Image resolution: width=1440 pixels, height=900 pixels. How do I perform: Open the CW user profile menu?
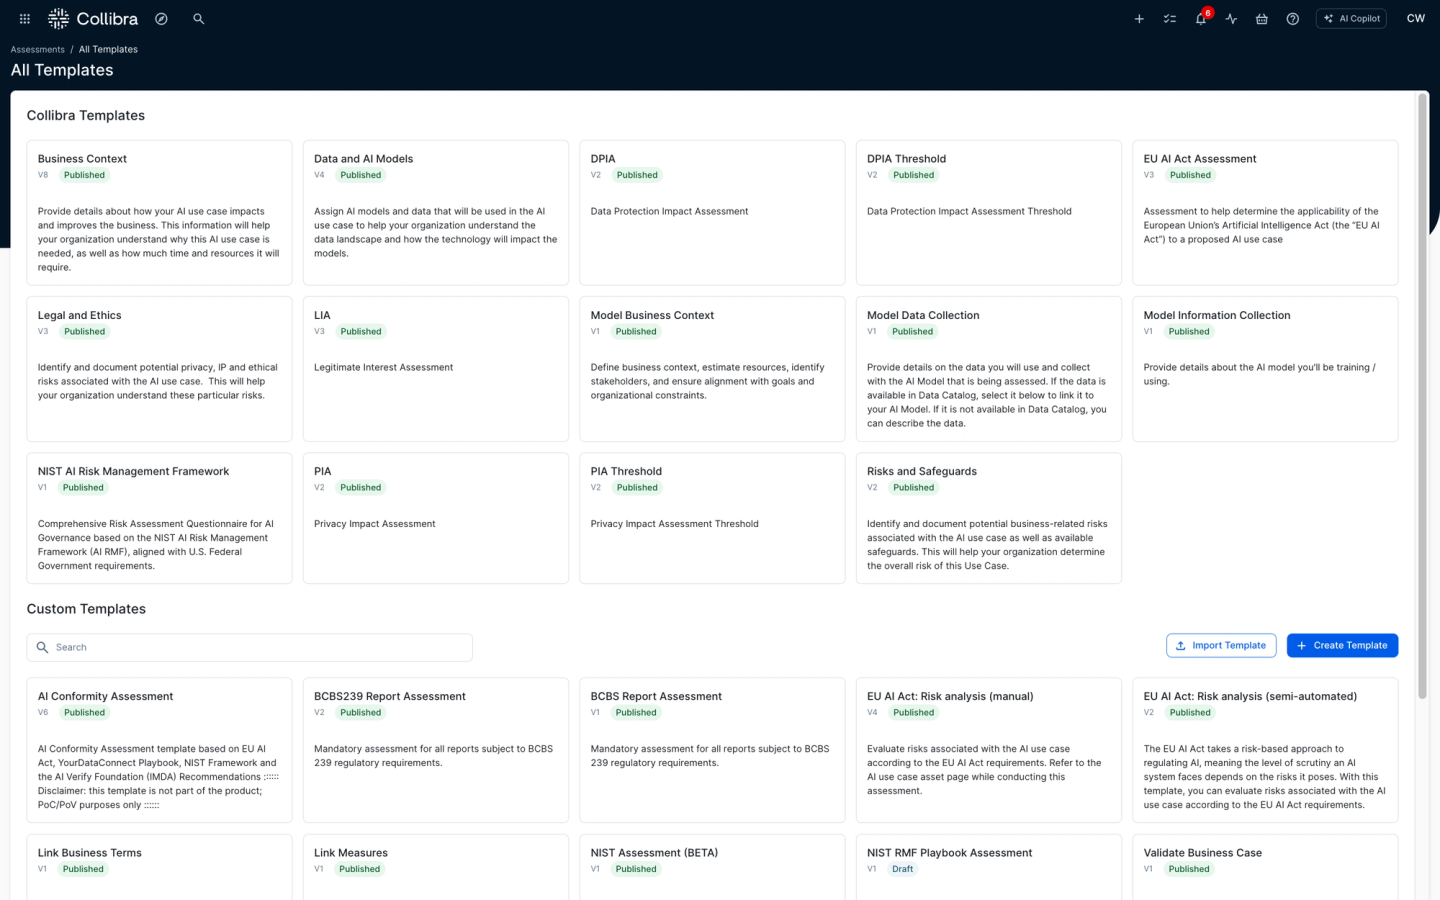(1415, 19)
